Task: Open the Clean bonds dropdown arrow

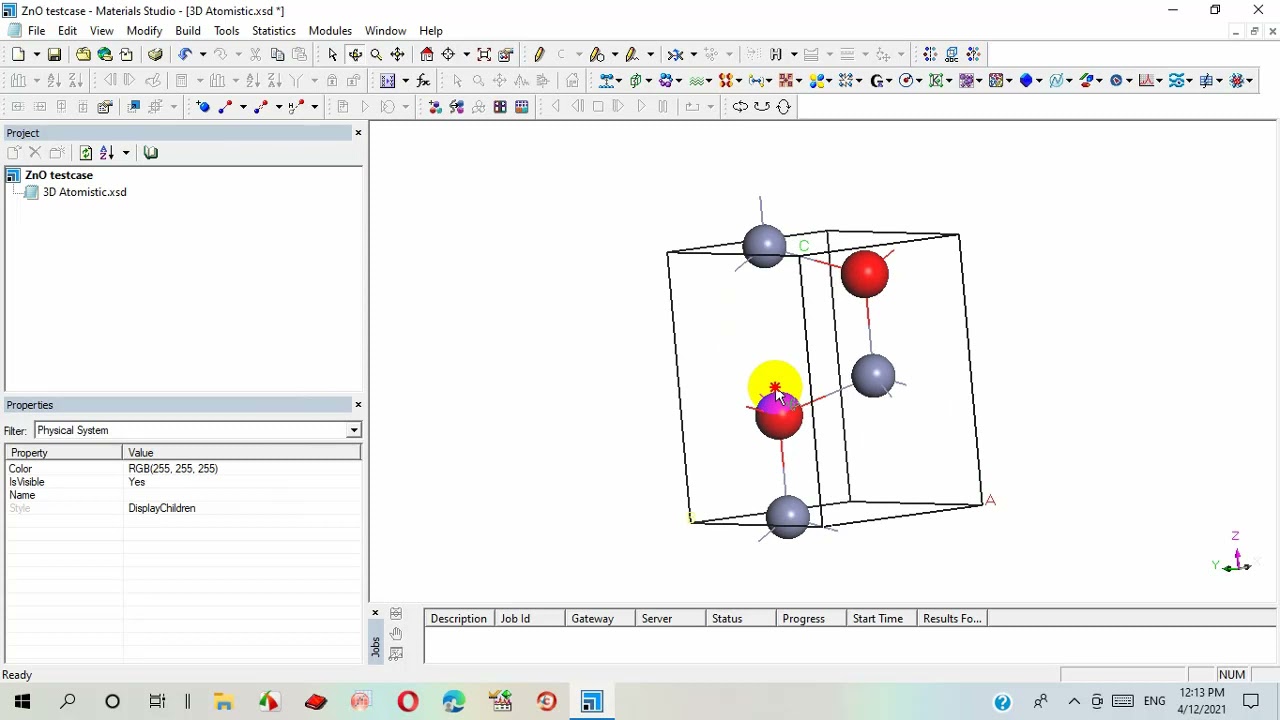Action: (692, 54)
